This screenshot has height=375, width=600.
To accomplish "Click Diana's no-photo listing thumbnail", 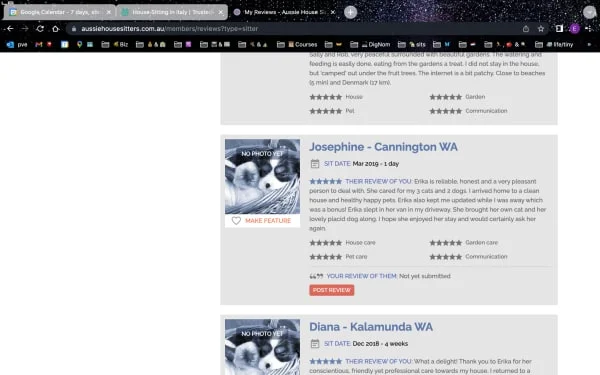I will coord(262,347).
